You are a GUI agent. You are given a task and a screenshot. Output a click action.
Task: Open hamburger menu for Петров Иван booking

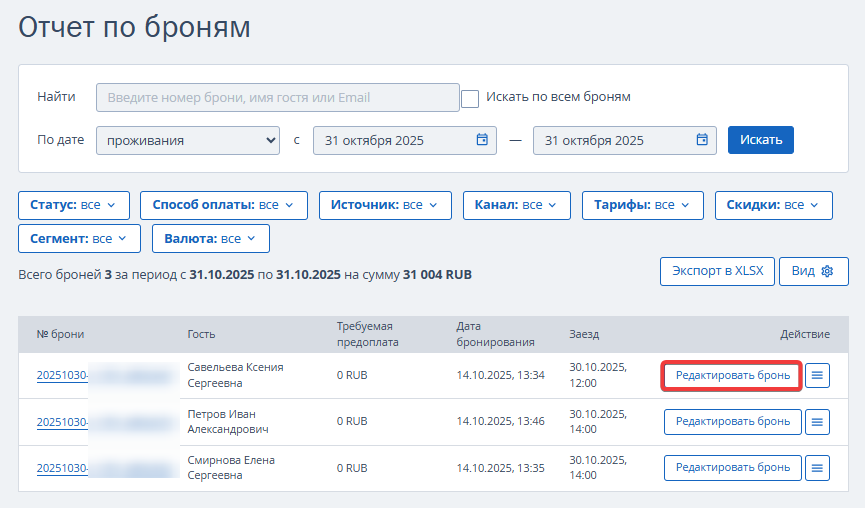pos(817,422)
